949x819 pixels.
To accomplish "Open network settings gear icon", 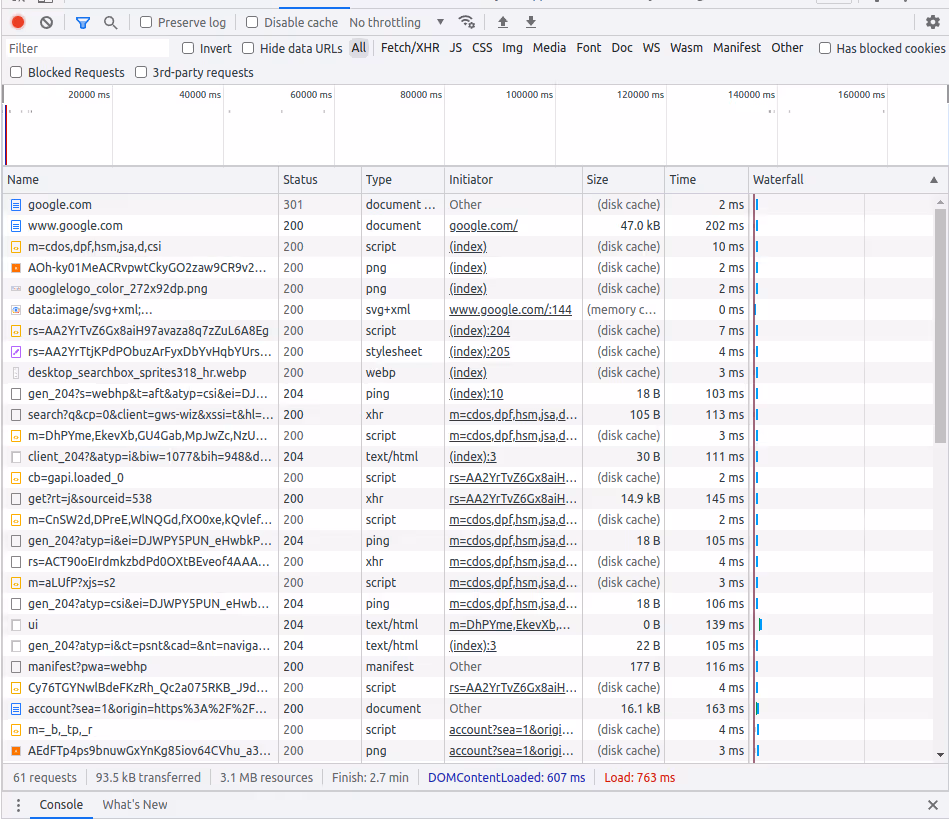I will click(933, 22).
